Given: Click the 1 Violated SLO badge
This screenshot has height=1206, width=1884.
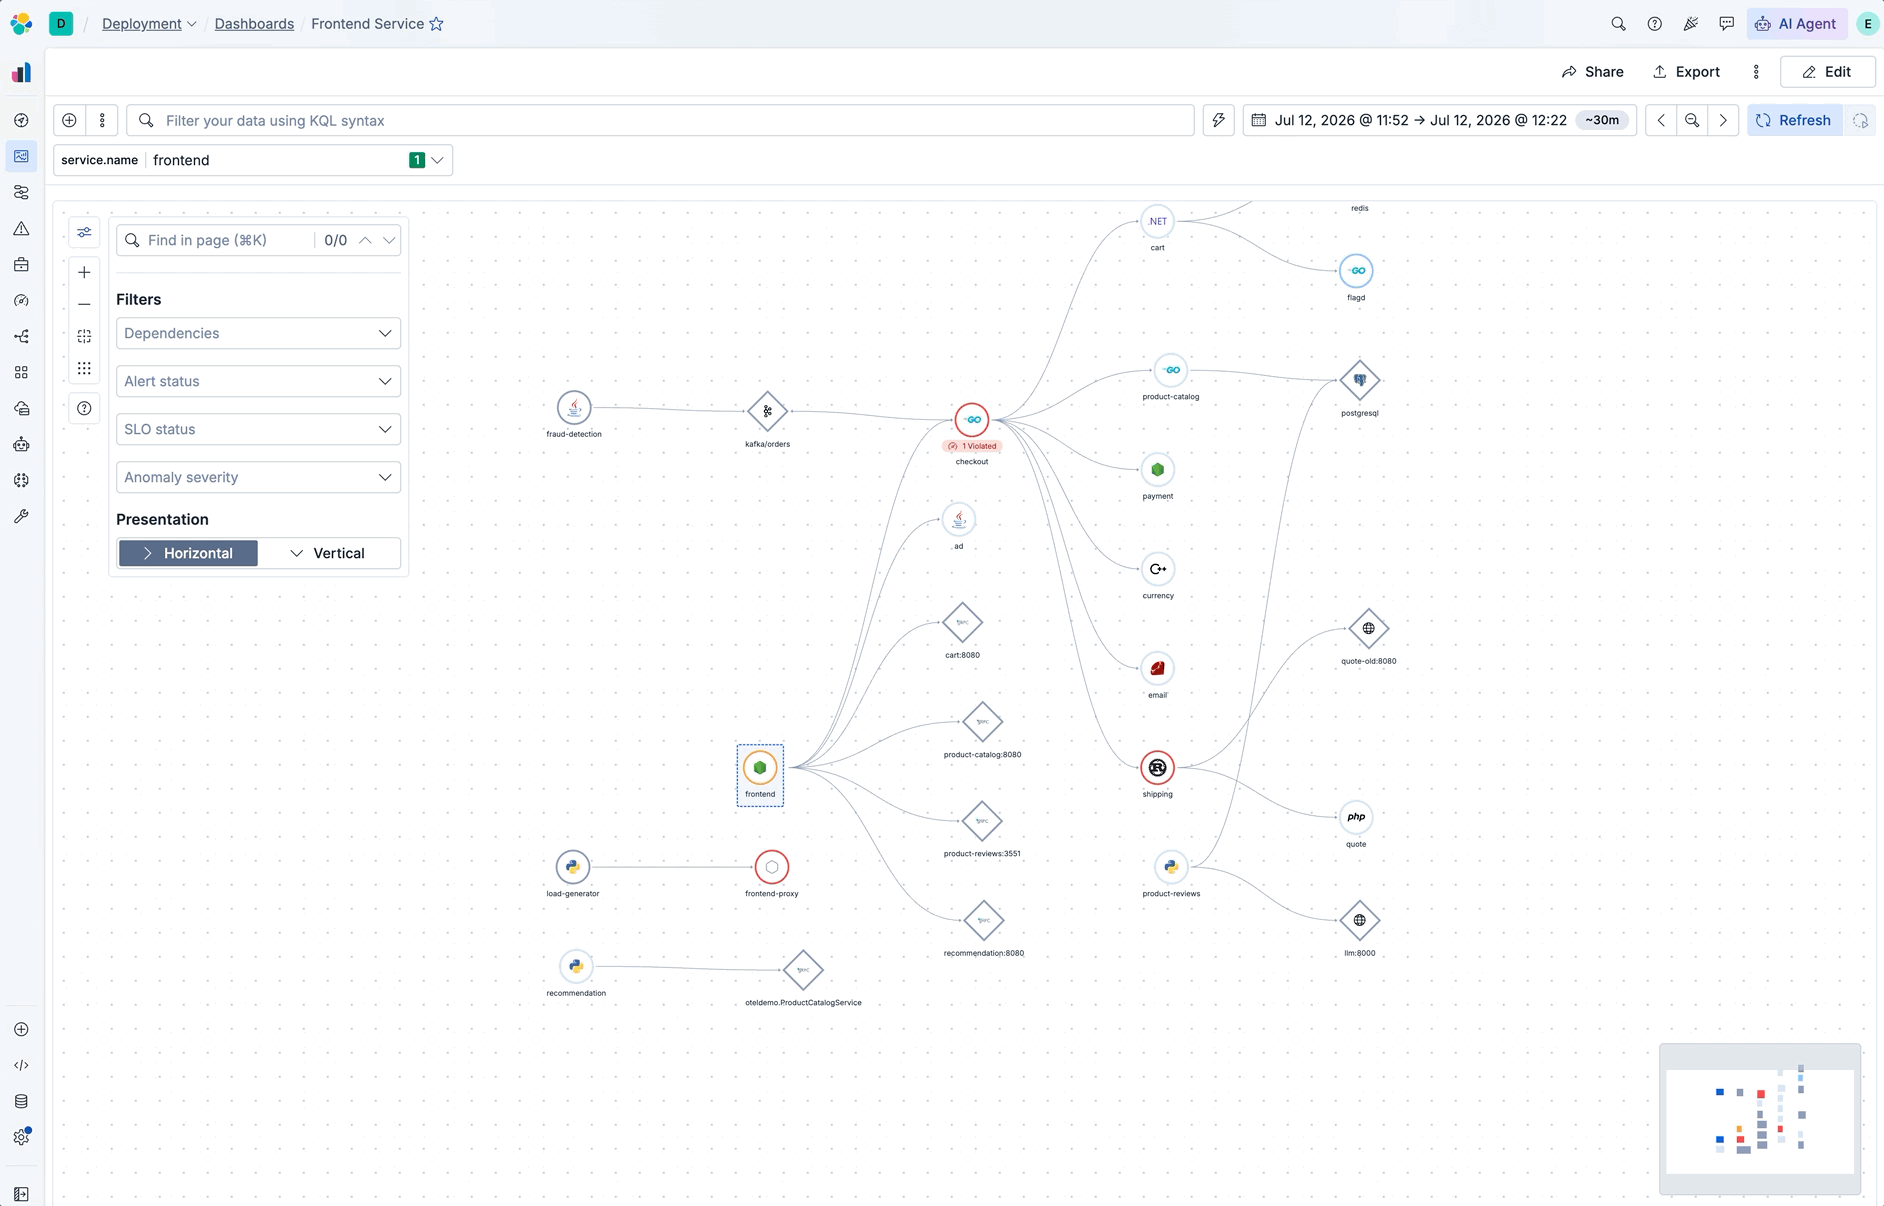Looking at the screenshot, I should point(972,446).
